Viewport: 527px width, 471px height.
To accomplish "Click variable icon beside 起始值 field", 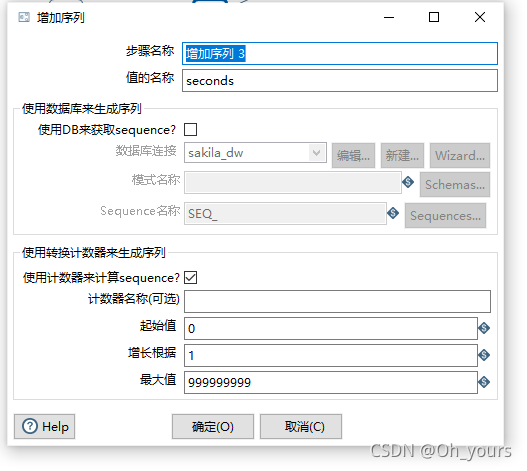I will point(484,328).
